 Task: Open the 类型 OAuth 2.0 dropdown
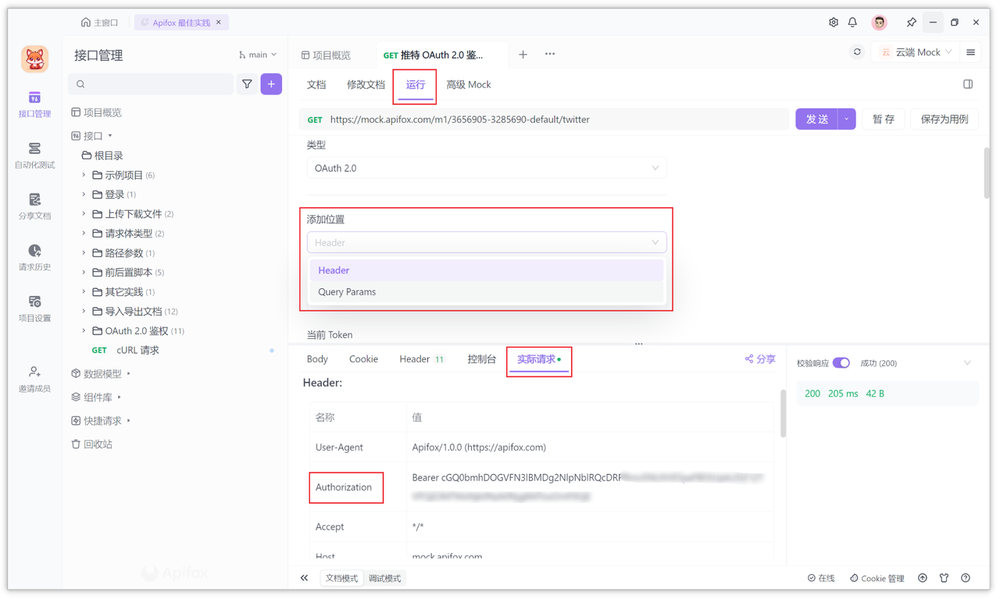487,167
